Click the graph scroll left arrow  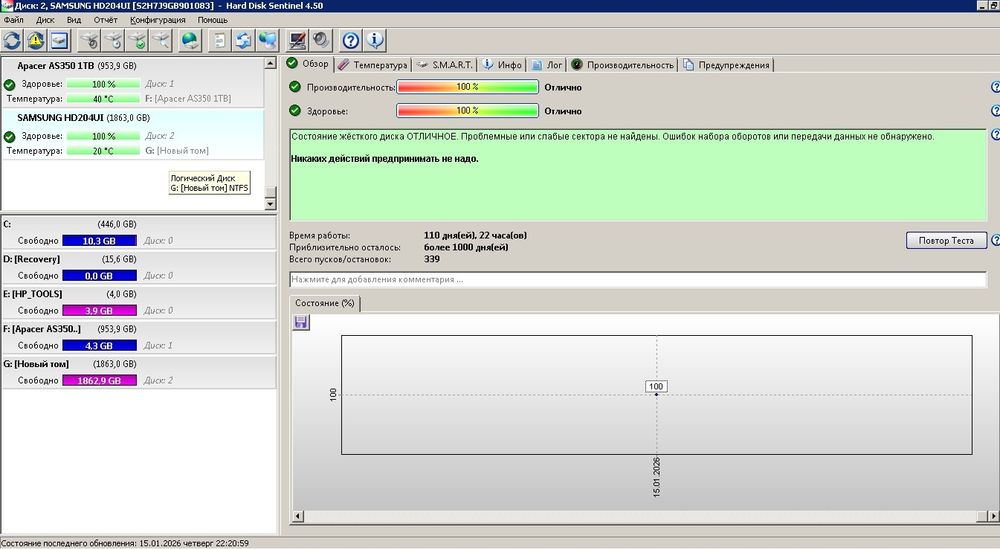298,515
